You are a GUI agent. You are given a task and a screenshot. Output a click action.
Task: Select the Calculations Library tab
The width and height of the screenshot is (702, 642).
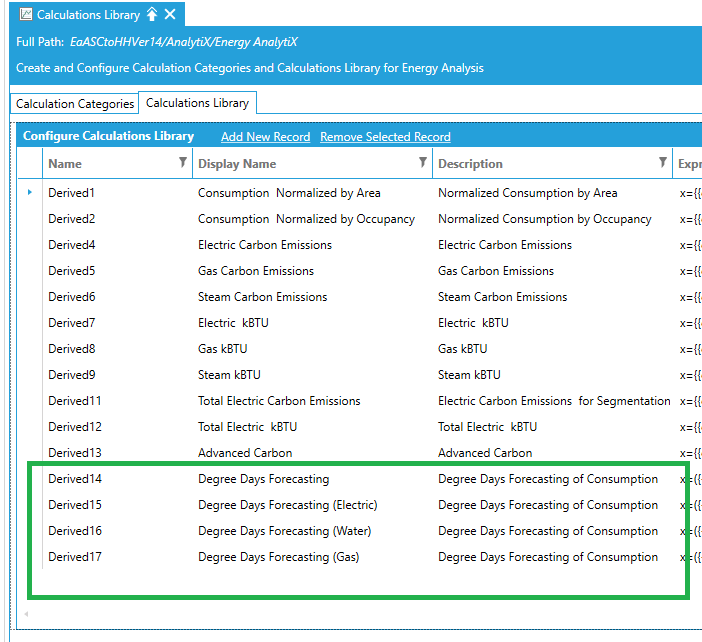point(197,103)
